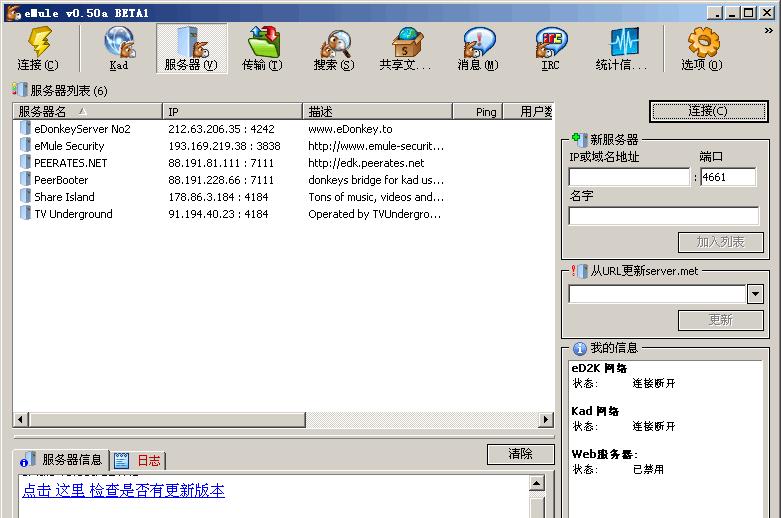Focus the server.met URL text box

point(657,294)
